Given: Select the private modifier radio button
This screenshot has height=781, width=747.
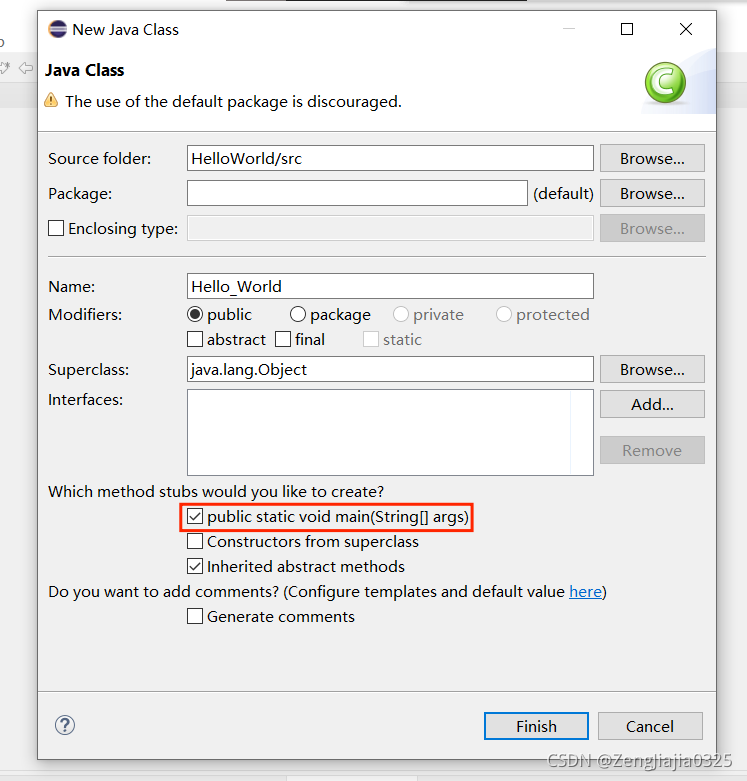Looking at the screenshot, I should (x=401, y=314).
